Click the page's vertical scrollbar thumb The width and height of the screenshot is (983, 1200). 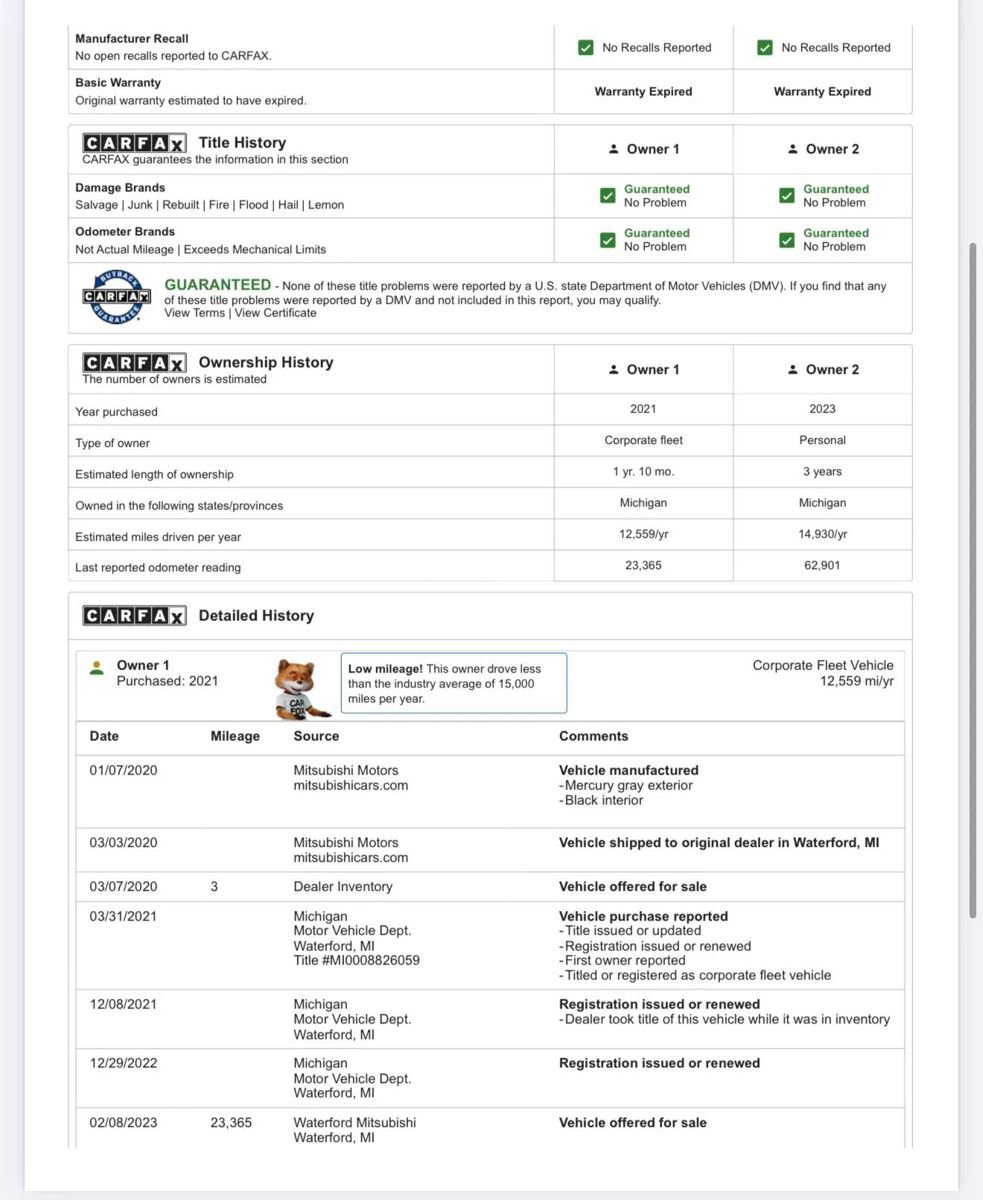pos(973,580)
